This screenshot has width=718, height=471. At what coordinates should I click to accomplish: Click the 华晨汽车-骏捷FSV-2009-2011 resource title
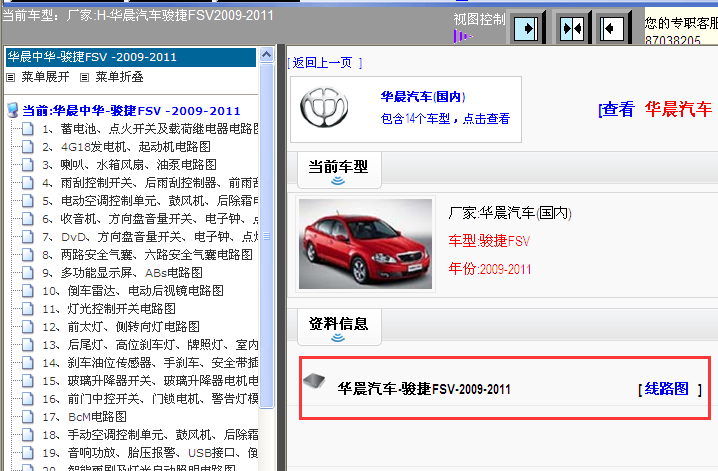pos(424,389)
